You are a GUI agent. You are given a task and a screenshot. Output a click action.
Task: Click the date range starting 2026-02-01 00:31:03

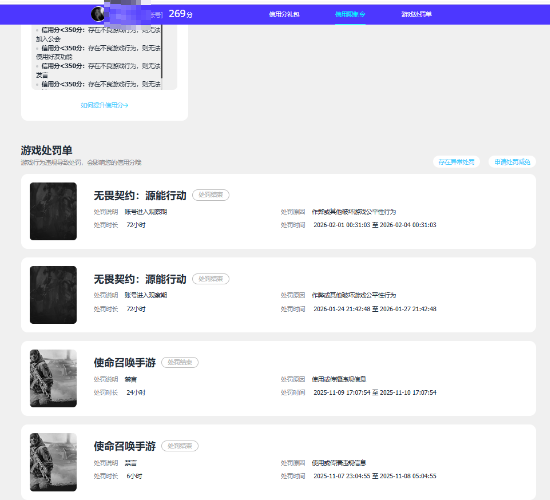(x=375, y=225)
